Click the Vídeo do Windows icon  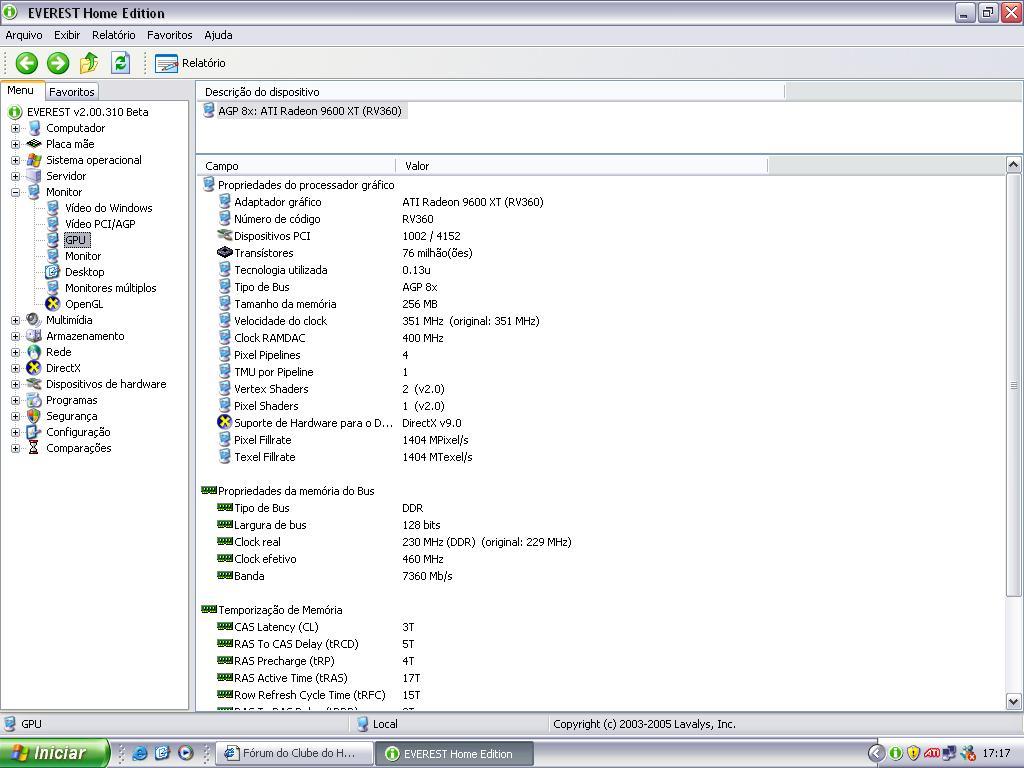(x=53, y=208)
